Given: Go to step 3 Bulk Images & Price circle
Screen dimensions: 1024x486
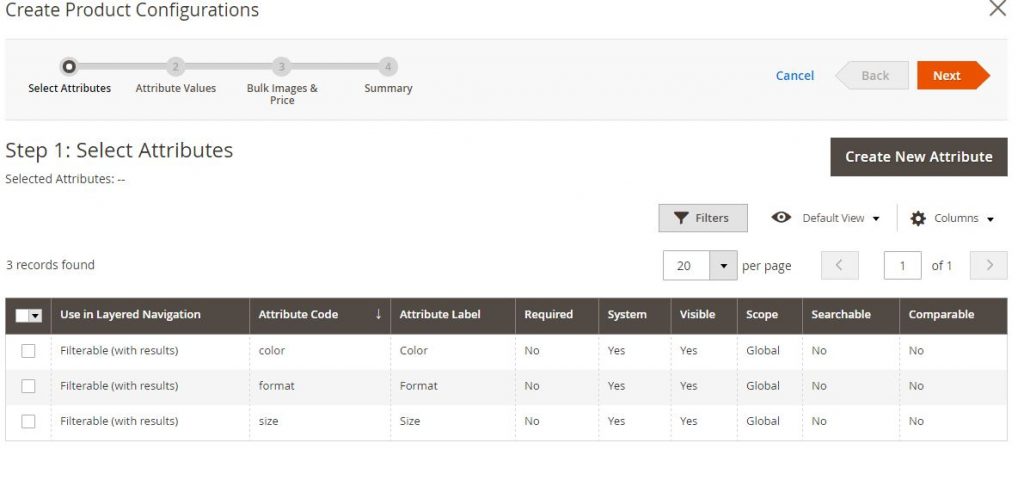Looking at the screenshot, I should click(x=281, y=67).
